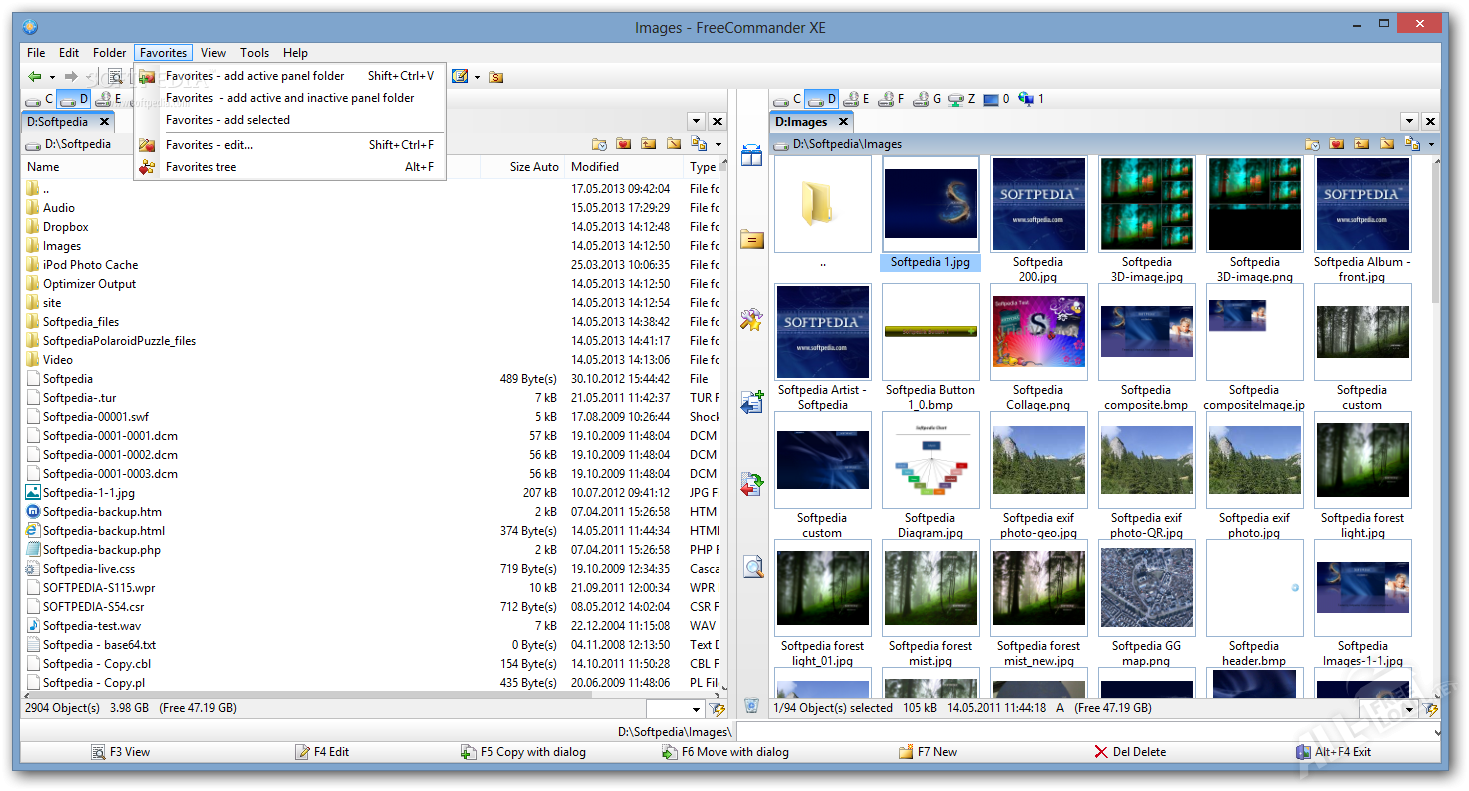
Task: Click the recycle bin icon in middle bar
Action: 752,707
